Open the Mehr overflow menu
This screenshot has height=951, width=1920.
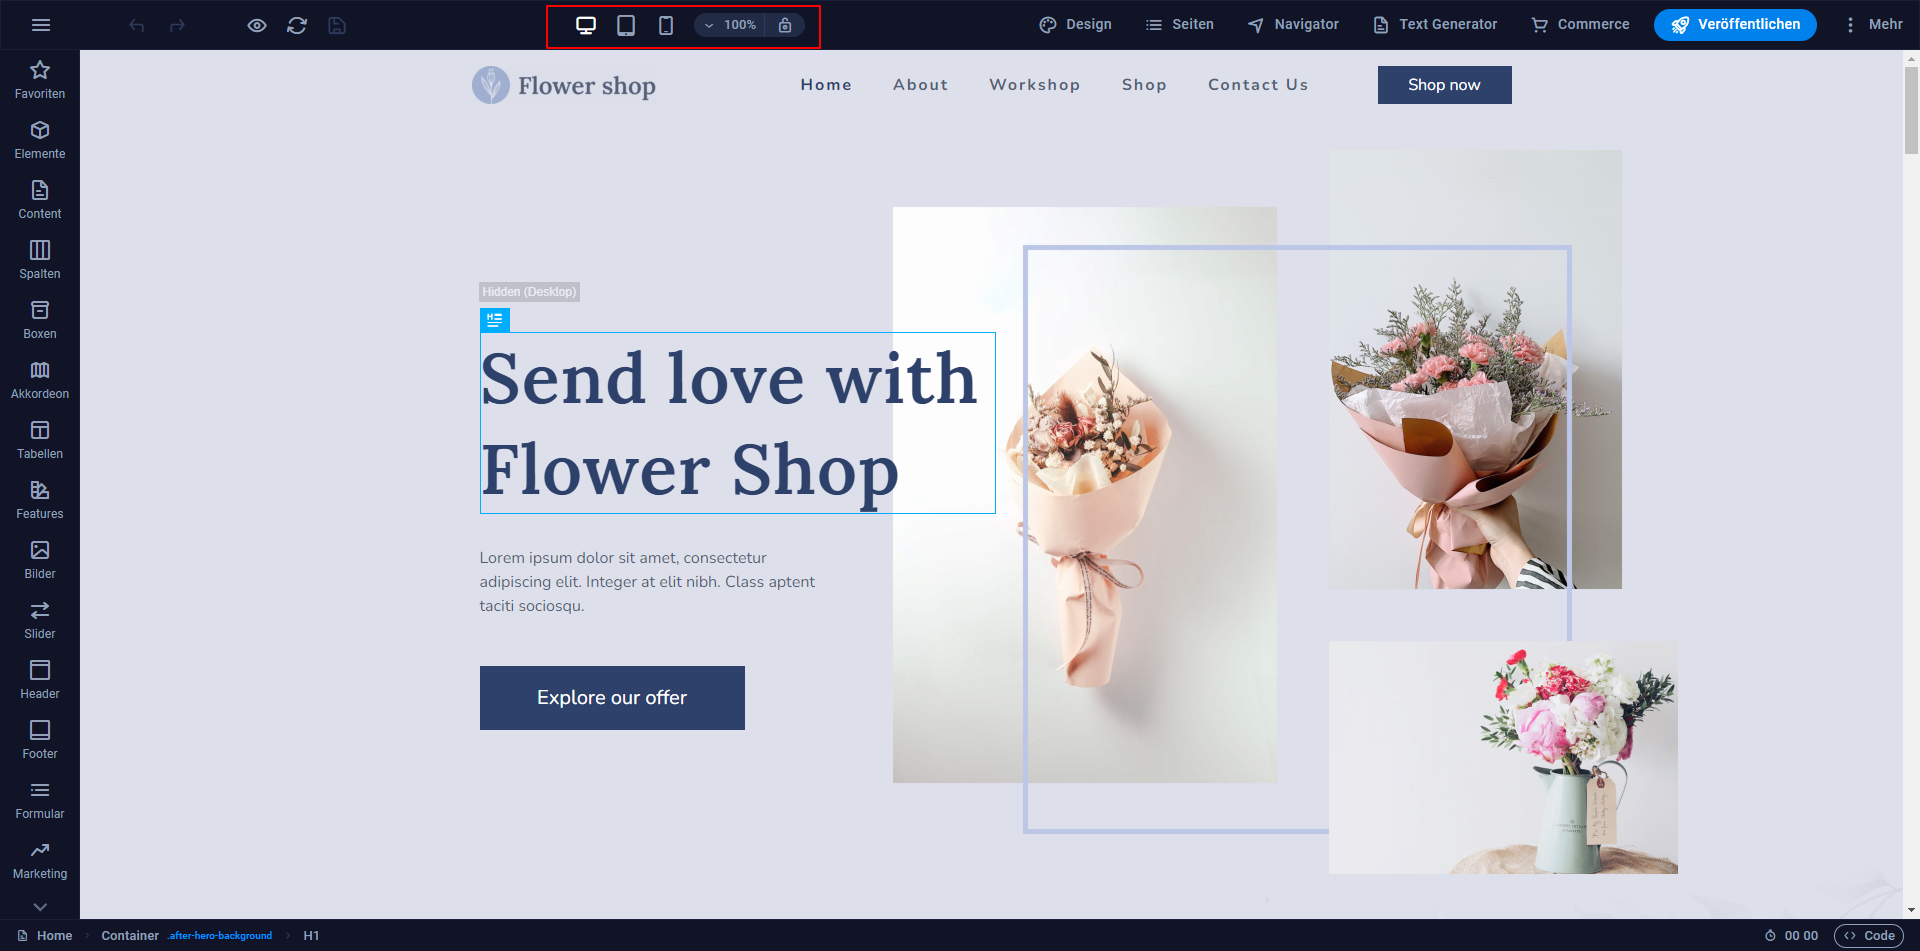1873,25
